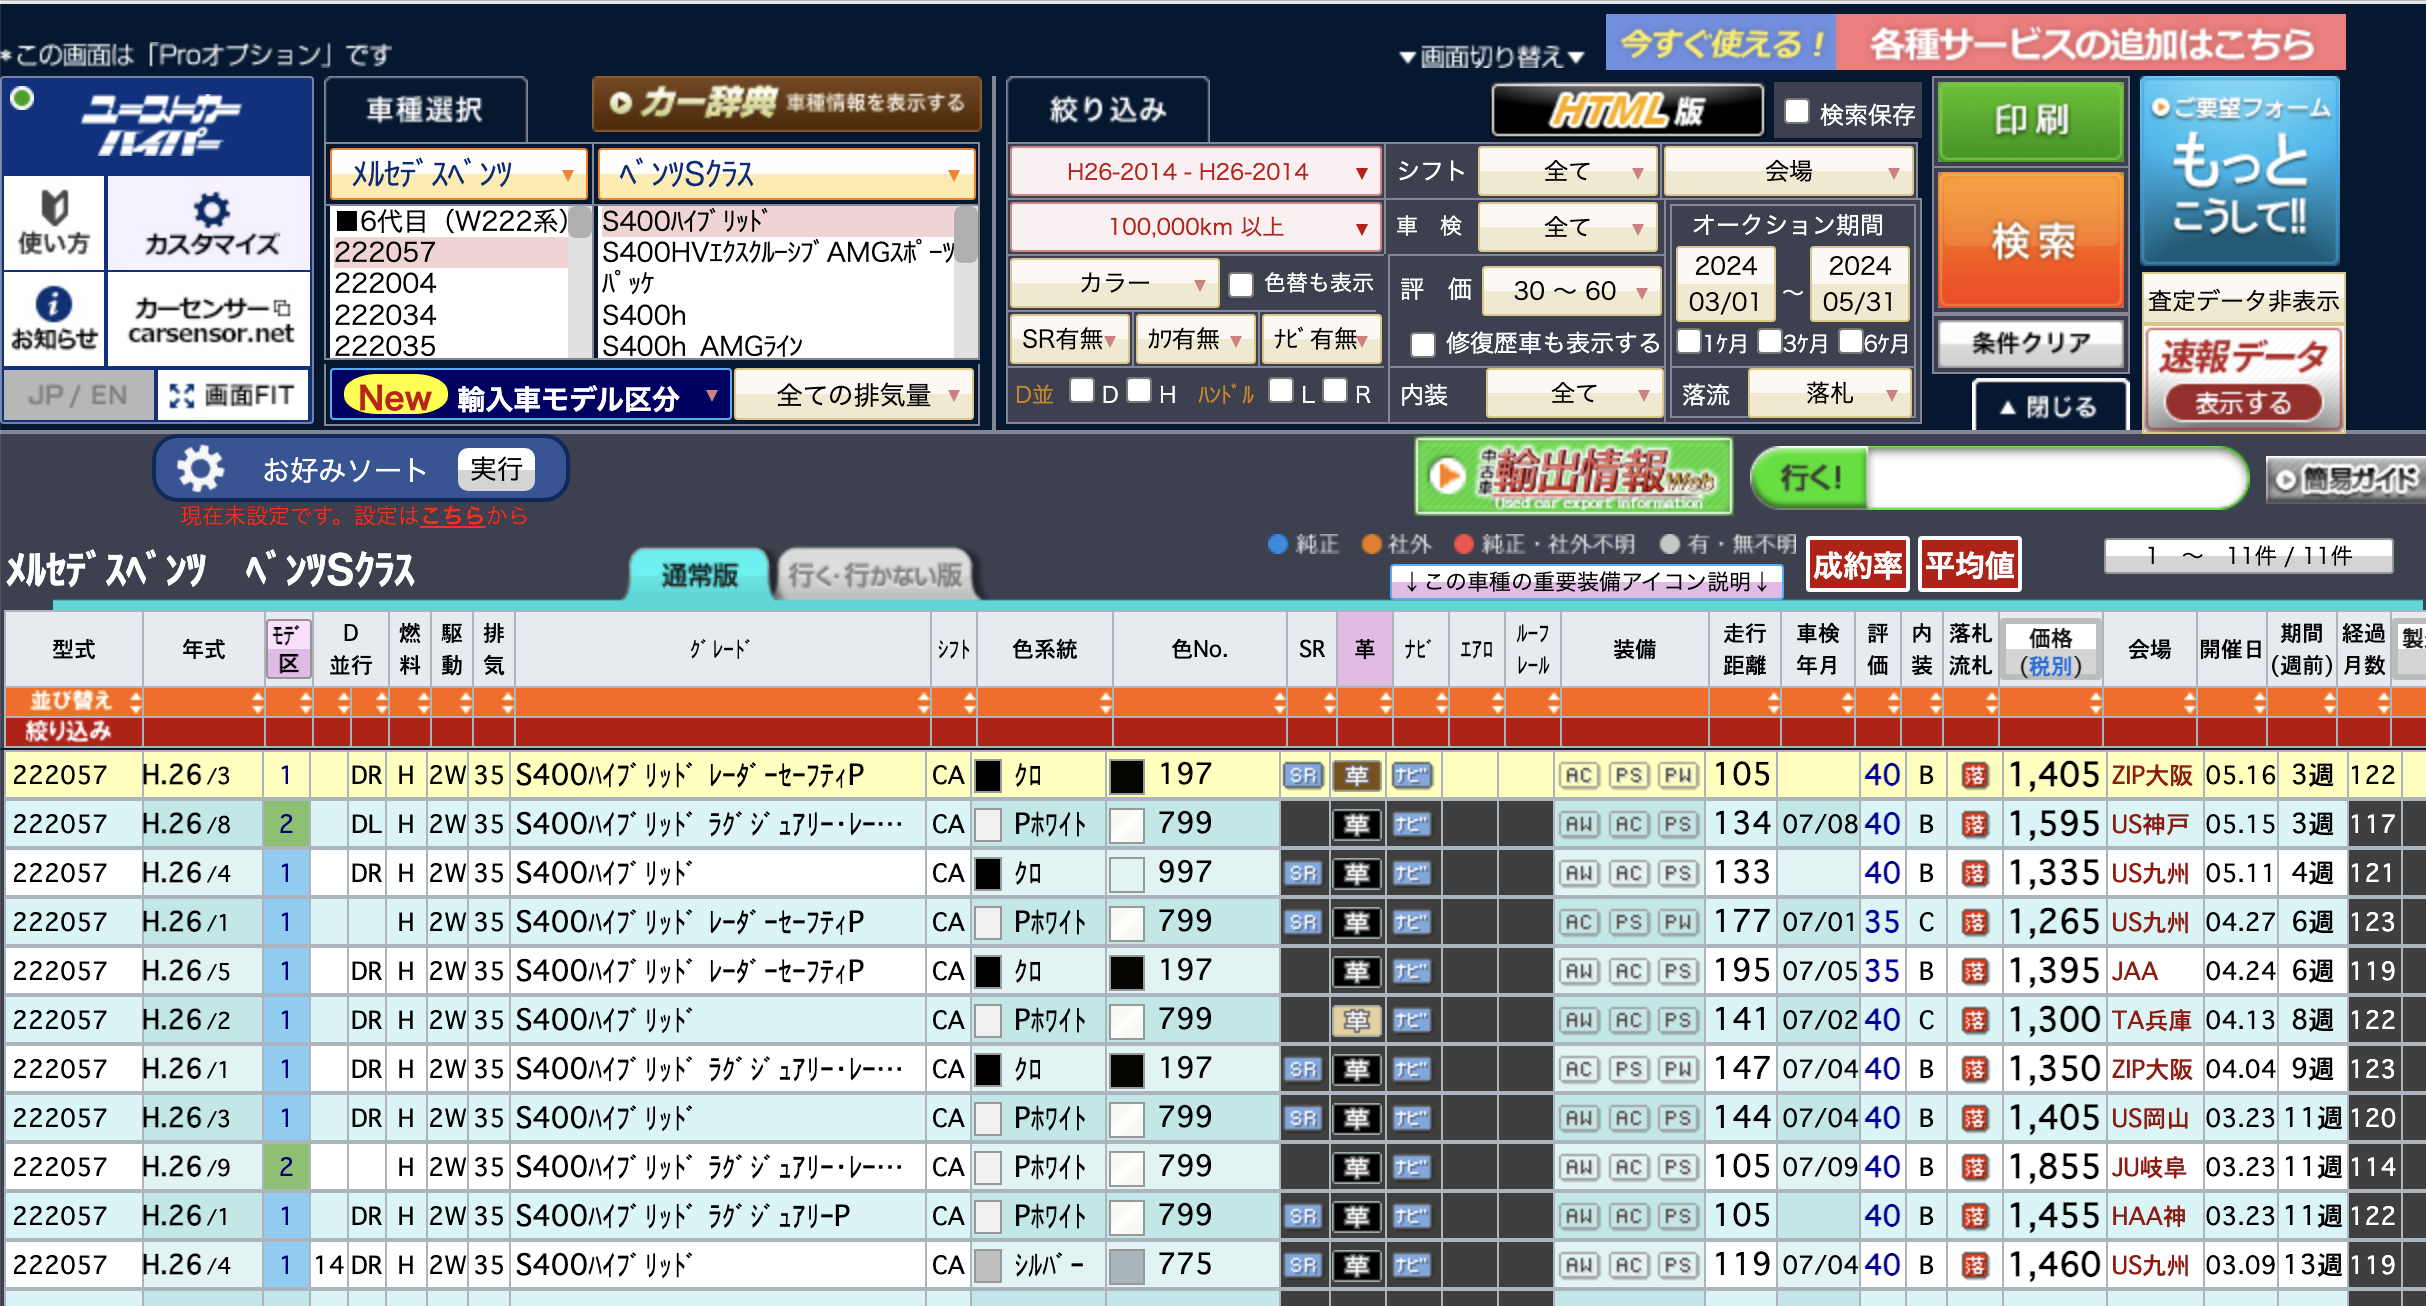Check 修復歴車も表示する option
This screenshot has width=2426, height=1306.
(1422, 345)
